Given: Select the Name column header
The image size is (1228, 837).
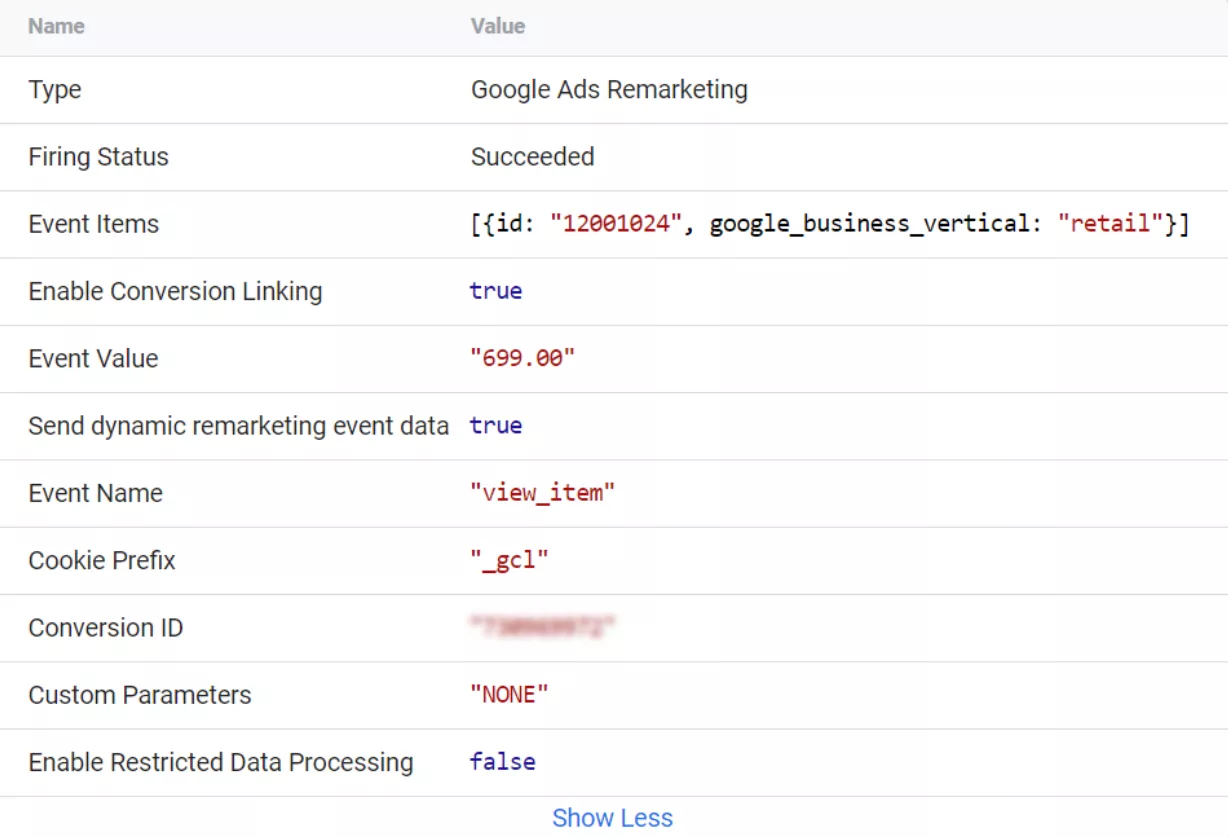Looking at the screenshot, I should pyautogui.click(x=56, y=27).
